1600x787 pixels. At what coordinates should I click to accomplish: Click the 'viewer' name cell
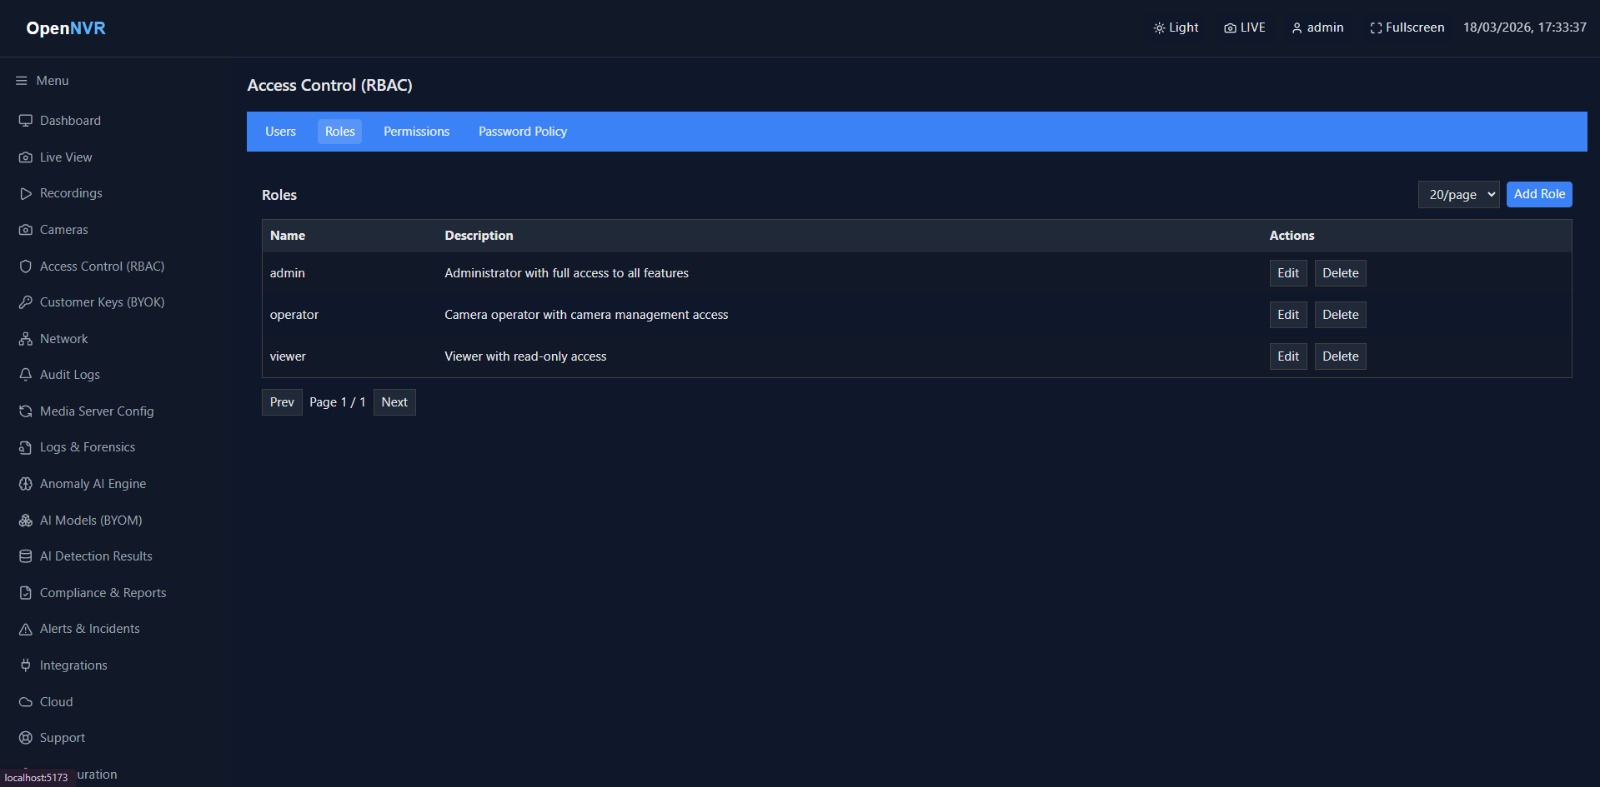(288, 357)
